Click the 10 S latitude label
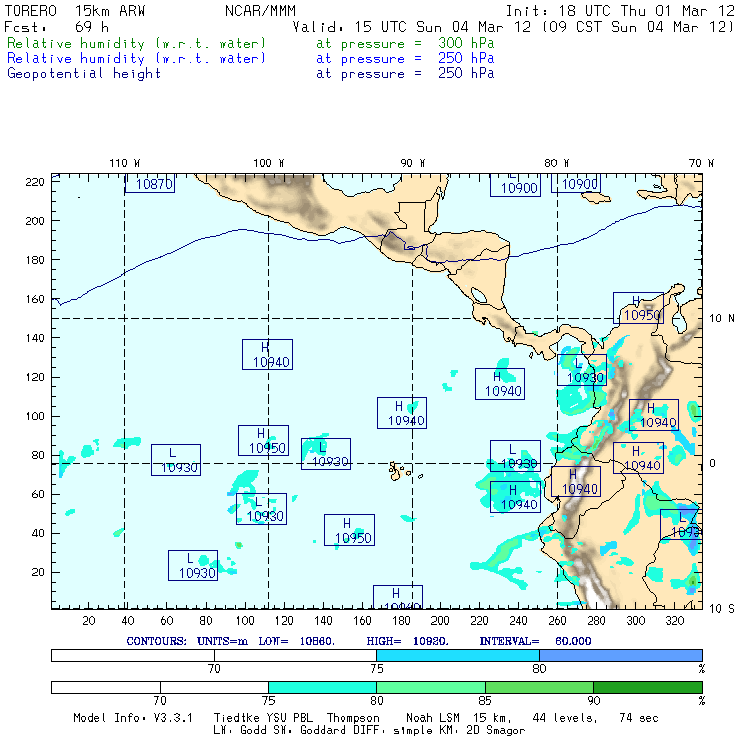This screenshot has width=740, height=740. (x=722, y=608)
